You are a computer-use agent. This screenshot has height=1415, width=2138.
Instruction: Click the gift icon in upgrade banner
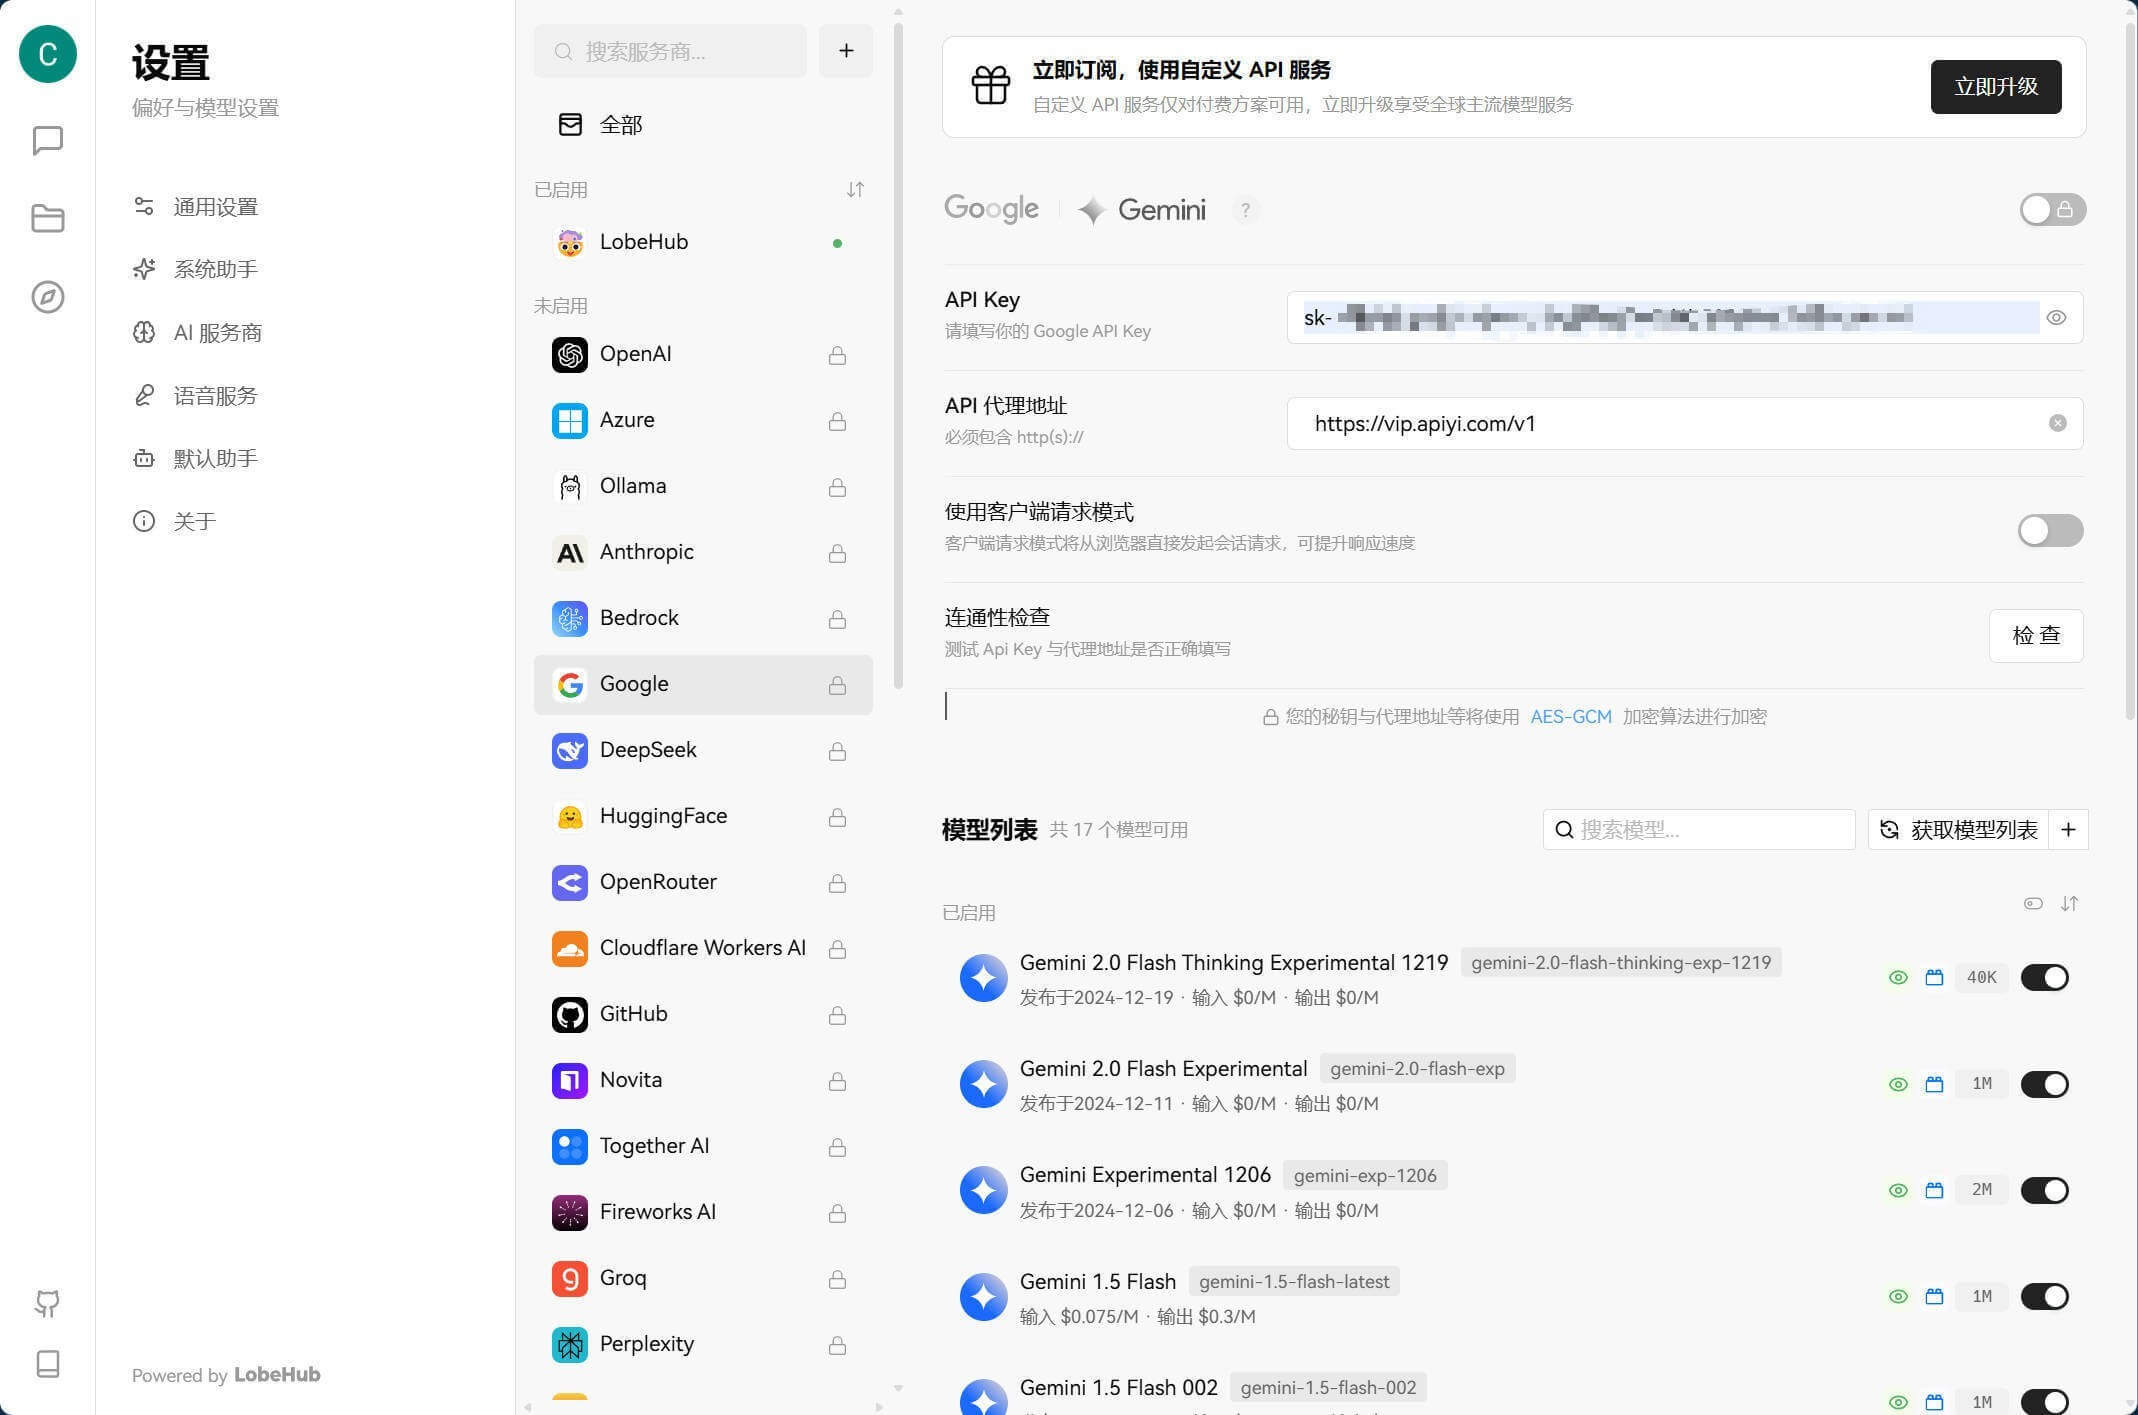point(991,86)
